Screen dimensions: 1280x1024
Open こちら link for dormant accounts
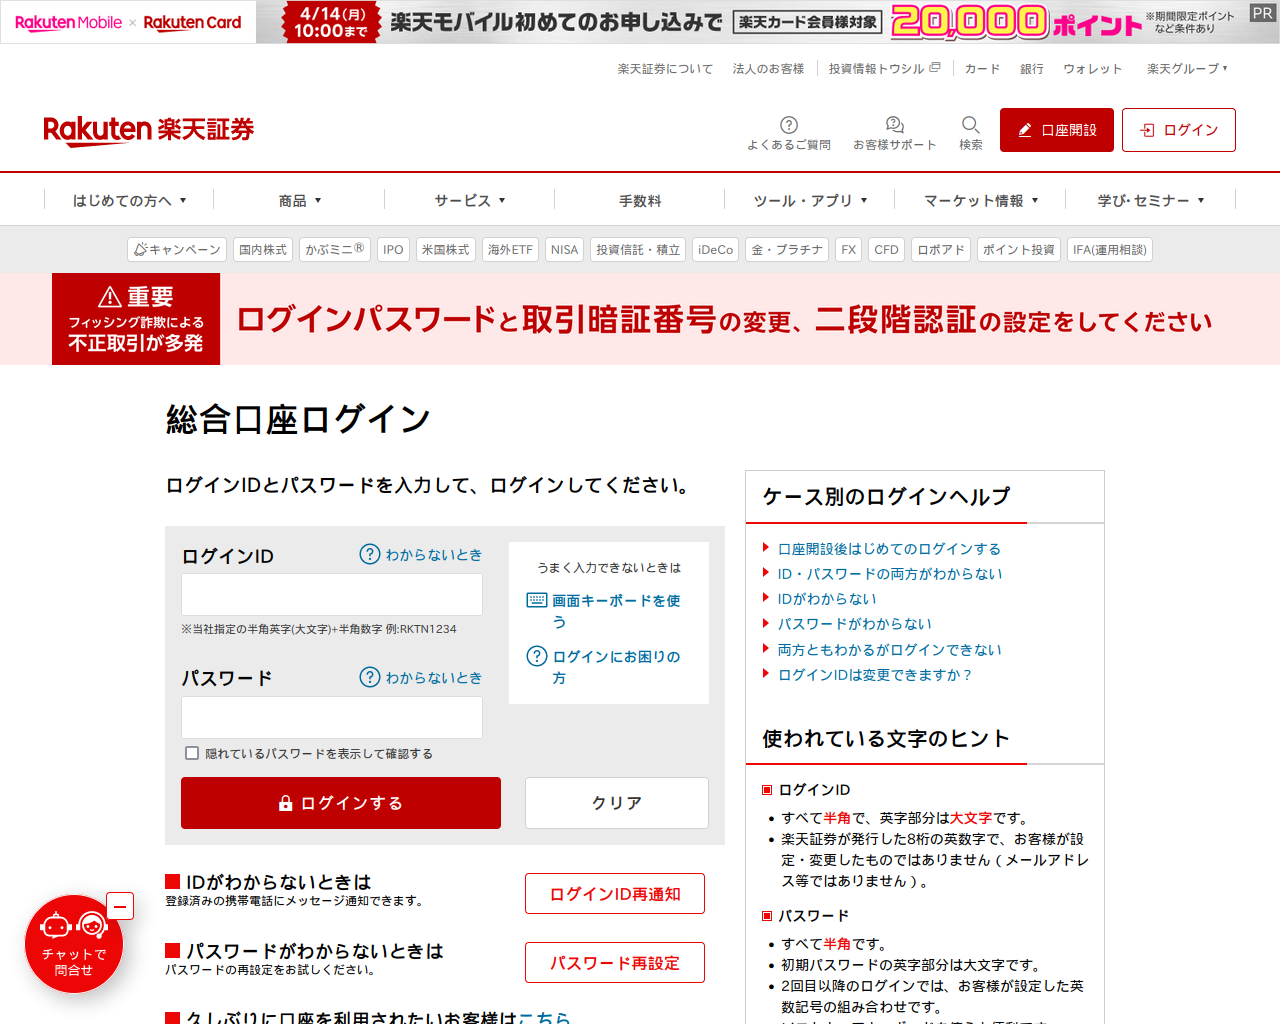click(544, 1017)
